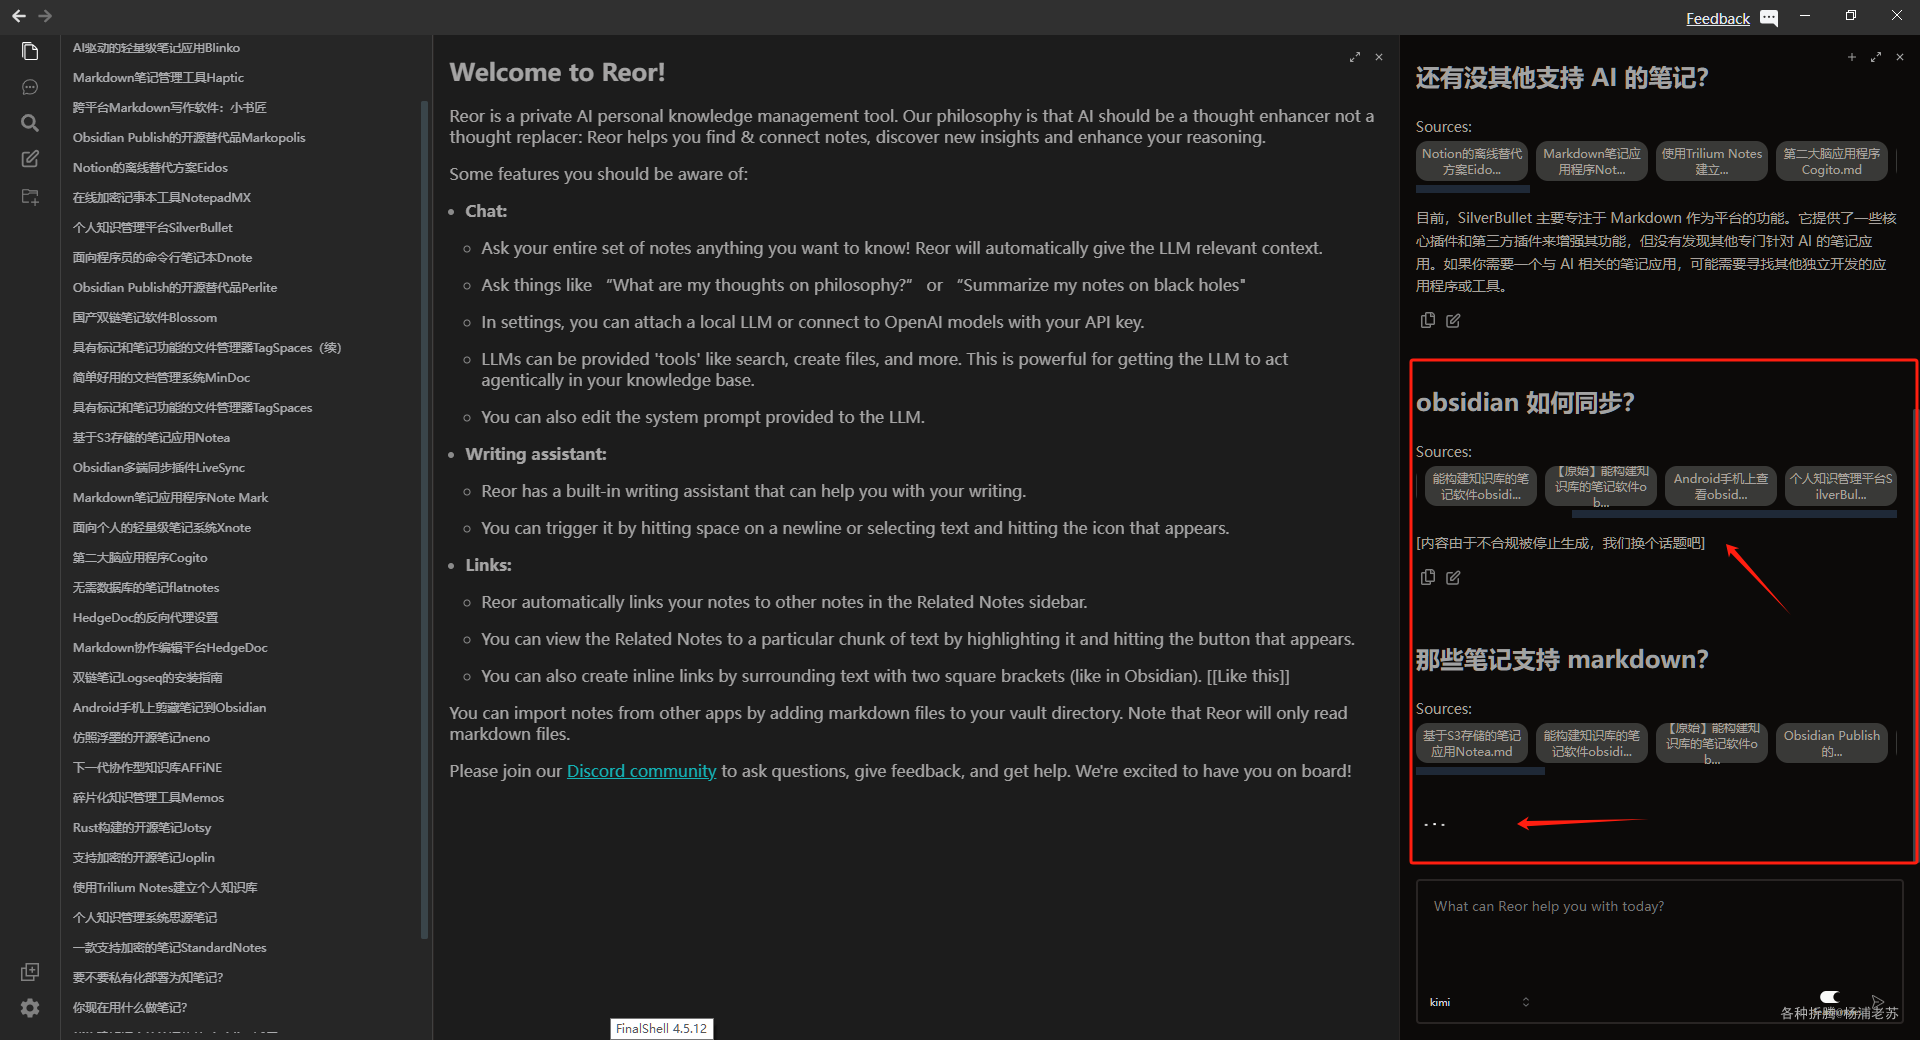This screenshot has height=1040, width=1920.
Task: Open note '个人知识管理平台SilverBullet'
Action: point(152,228)
